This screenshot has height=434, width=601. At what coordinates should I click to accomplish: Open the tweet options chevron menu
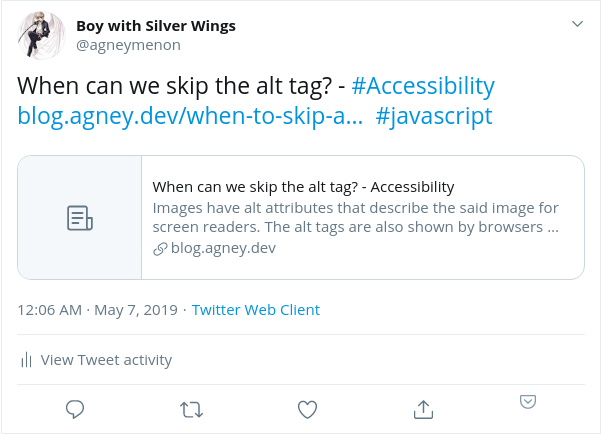click(577, 24)
